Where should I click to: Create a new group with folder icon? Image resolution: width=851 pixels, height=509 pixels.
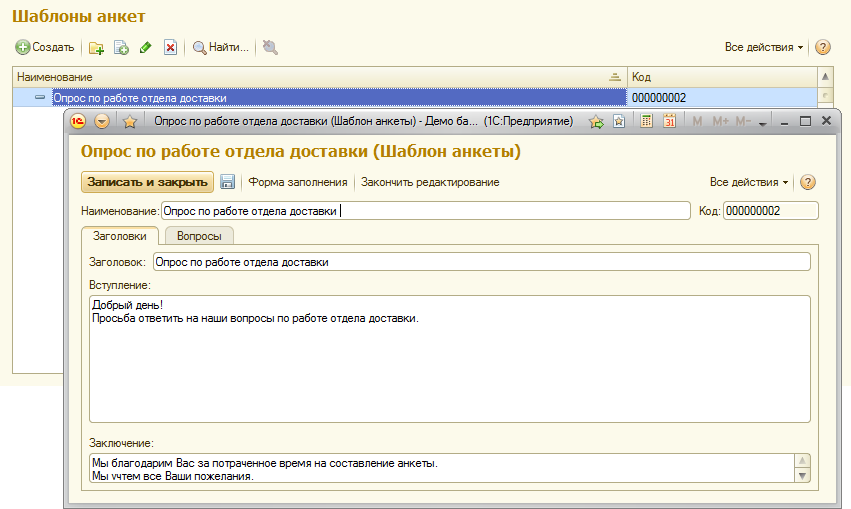[96, 47]
